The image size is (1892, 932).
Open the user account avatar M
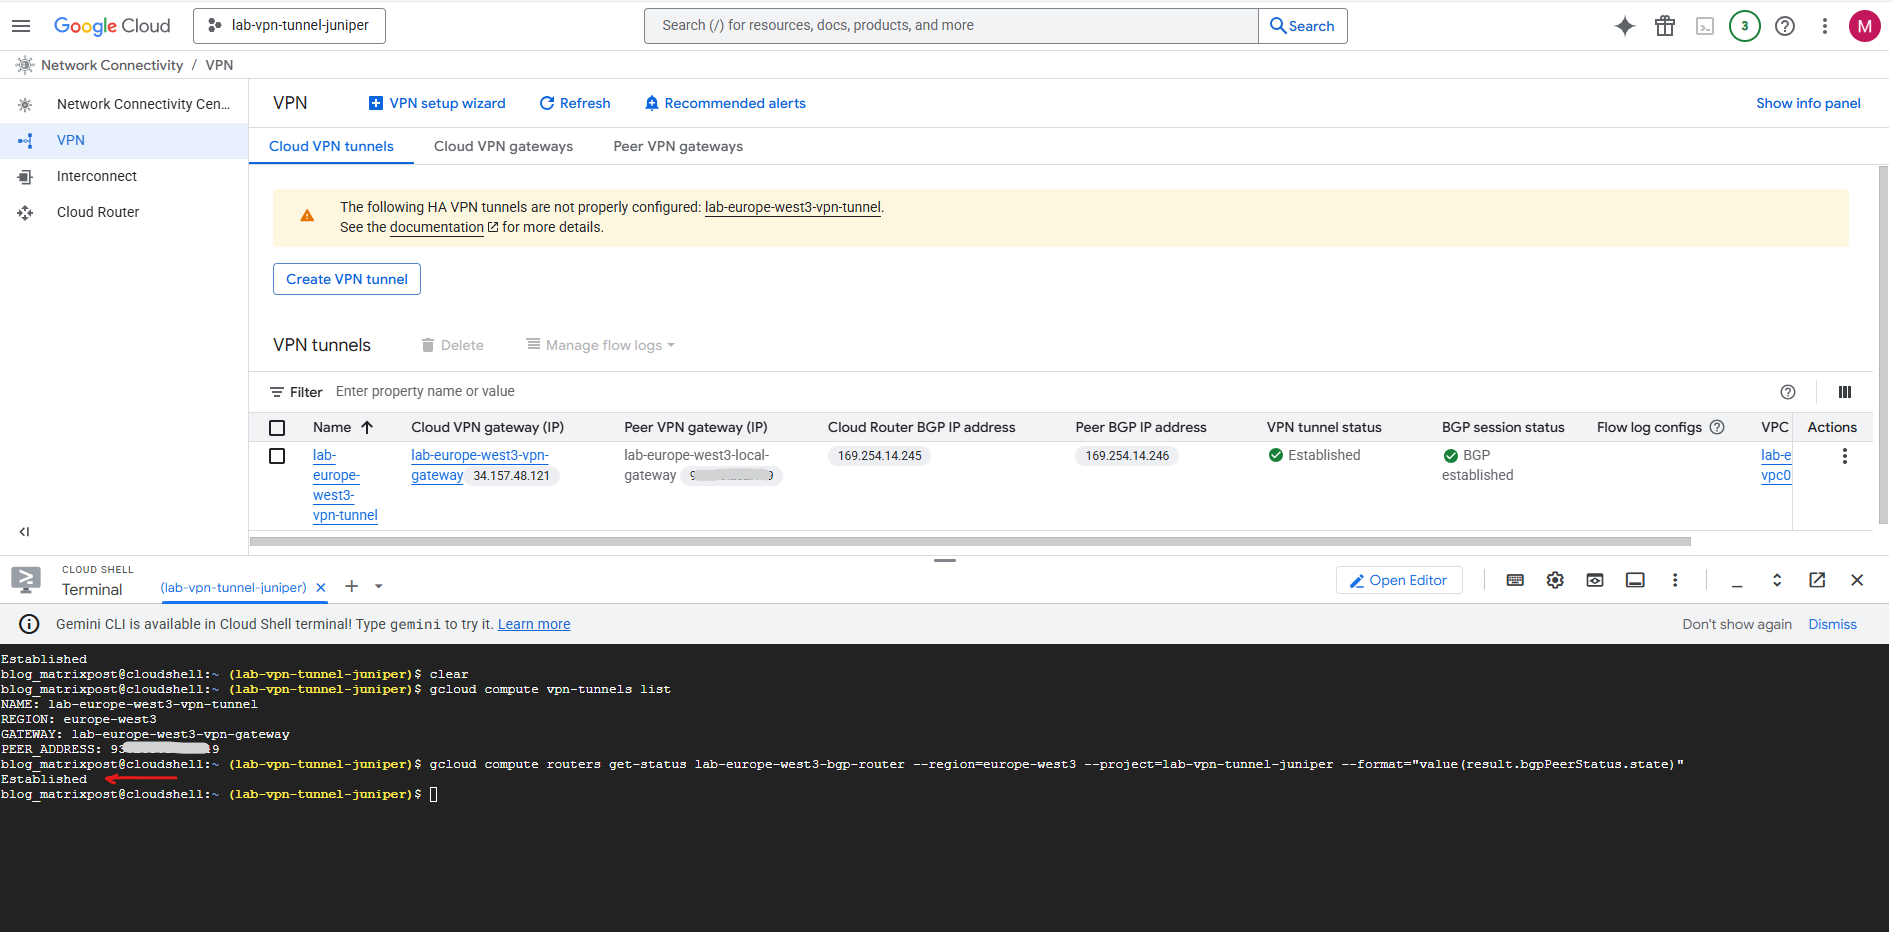(x=1864, y=26)
